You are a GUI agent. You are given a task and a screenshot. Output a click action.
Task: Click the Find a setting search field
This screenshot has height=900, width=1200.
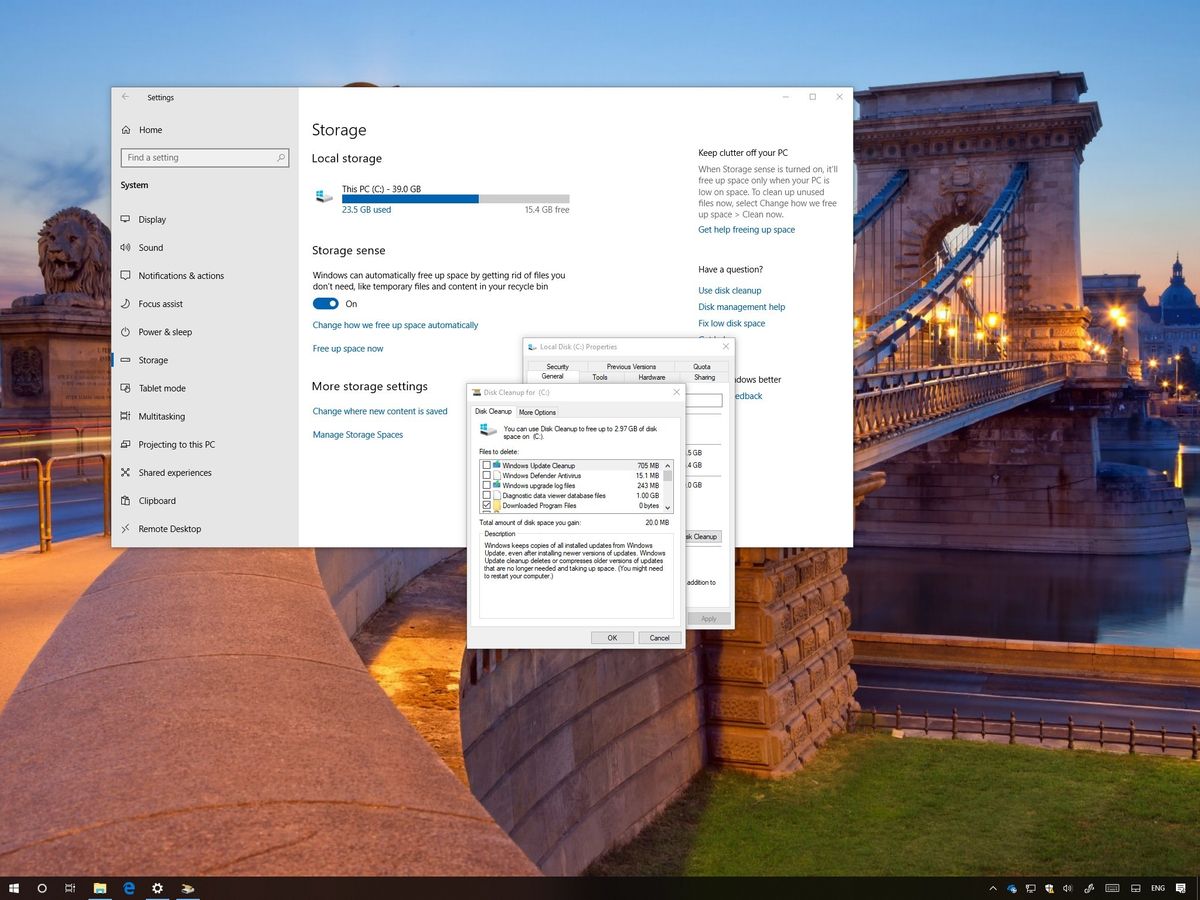205,157
